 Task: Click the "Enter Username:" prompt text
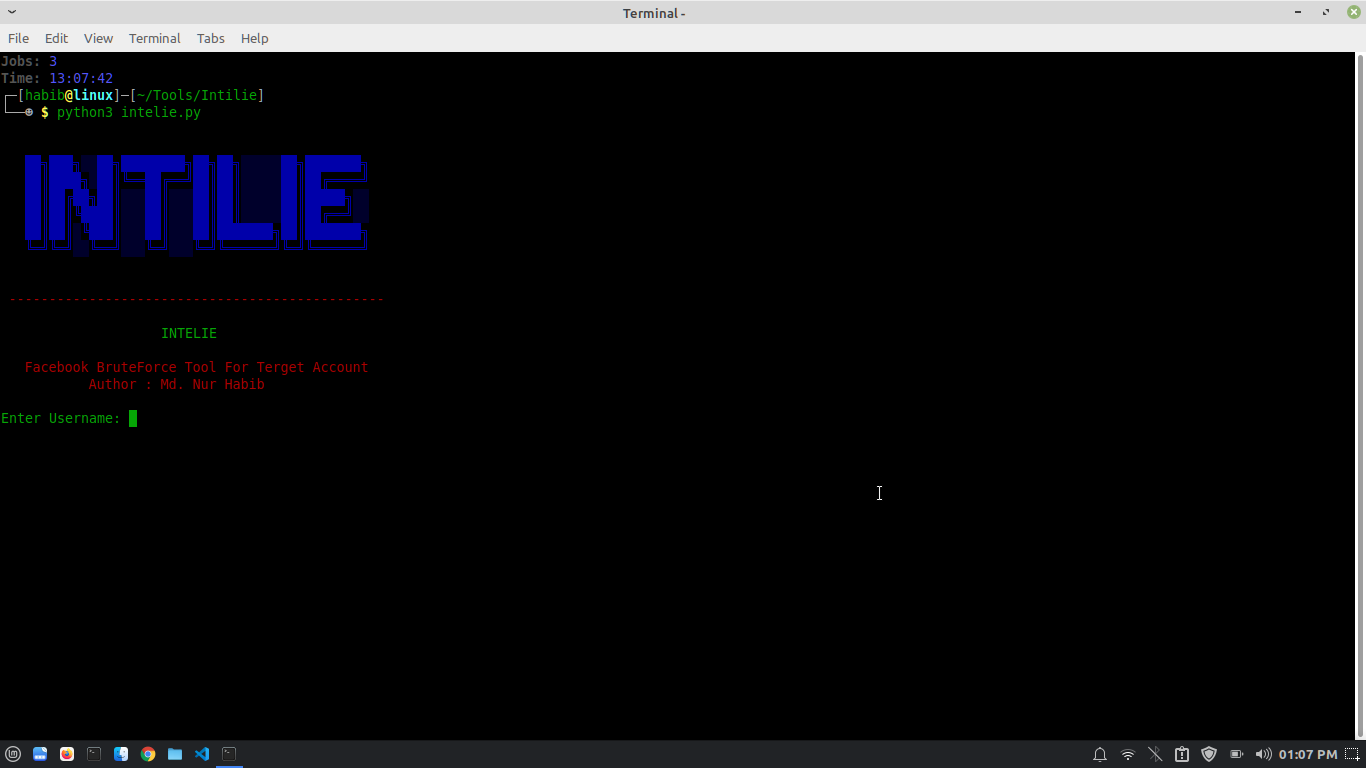tap(61, 418)
